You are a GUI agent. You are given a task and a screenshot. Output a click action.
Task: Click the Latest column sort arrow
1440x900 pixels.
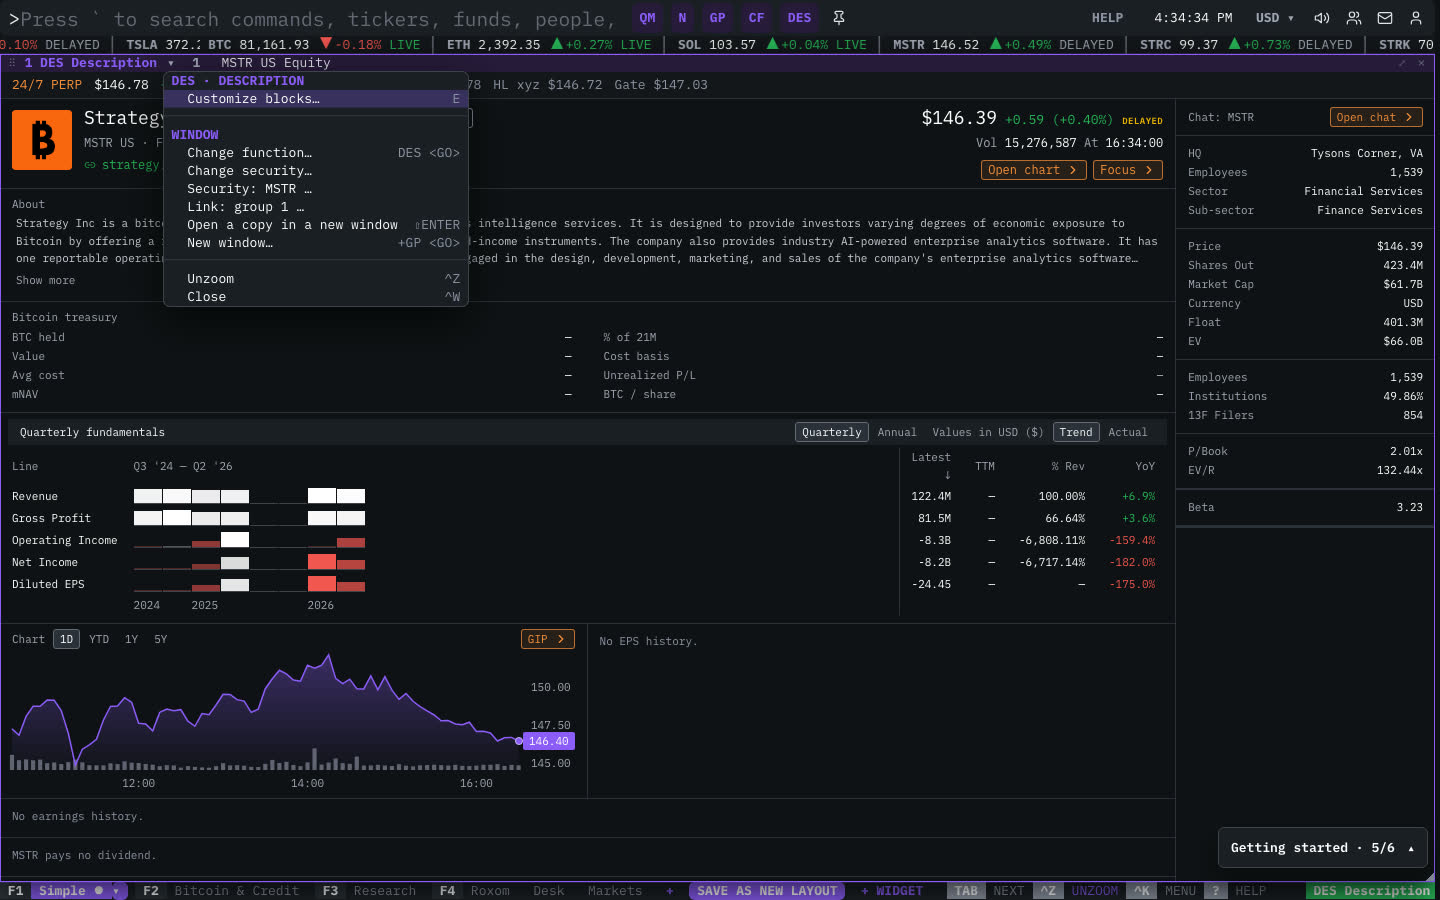pyautogui.click(x=948, y=475)
